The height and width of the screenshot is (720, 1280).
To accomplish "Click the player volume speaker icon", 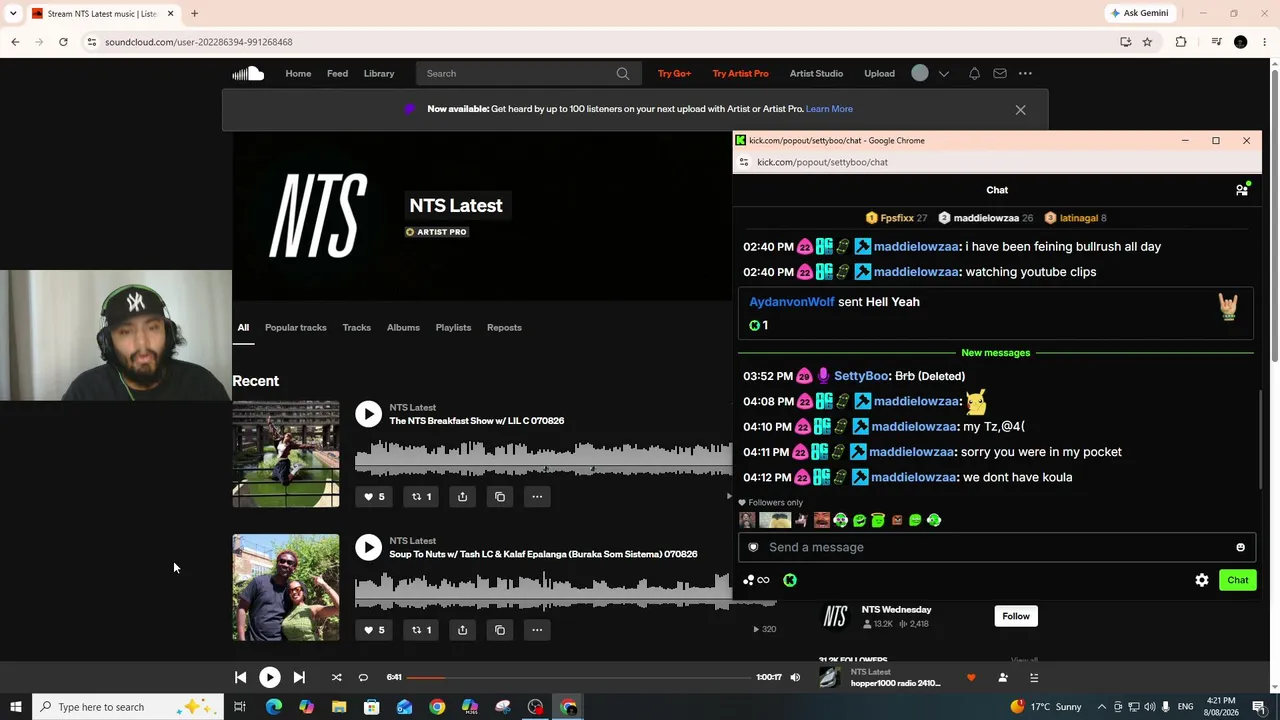I will 795,677.
